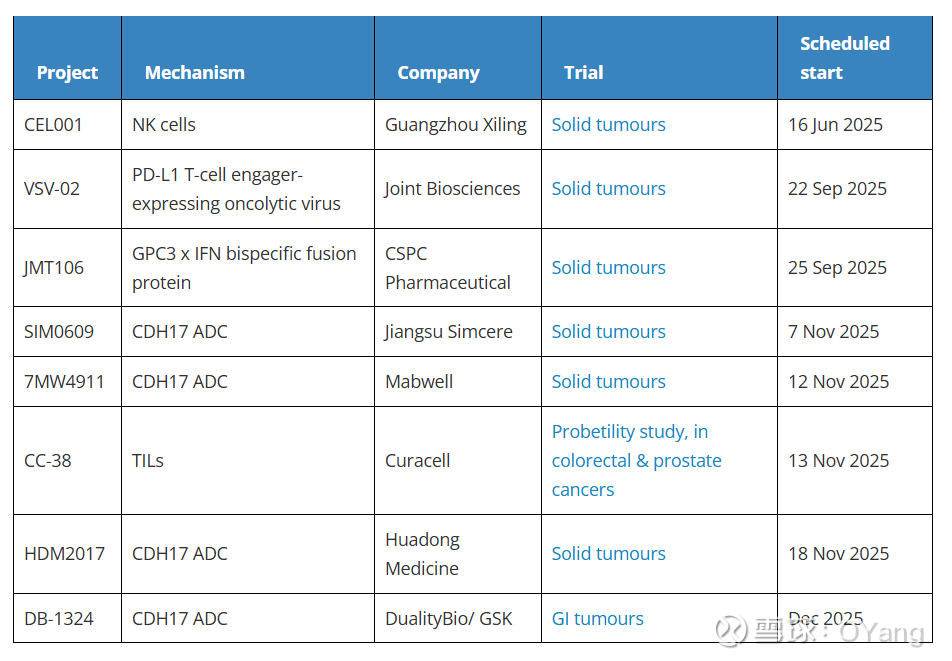Select the Trial column header
Viewport: 952px width, 661px height.
(583, 73)
